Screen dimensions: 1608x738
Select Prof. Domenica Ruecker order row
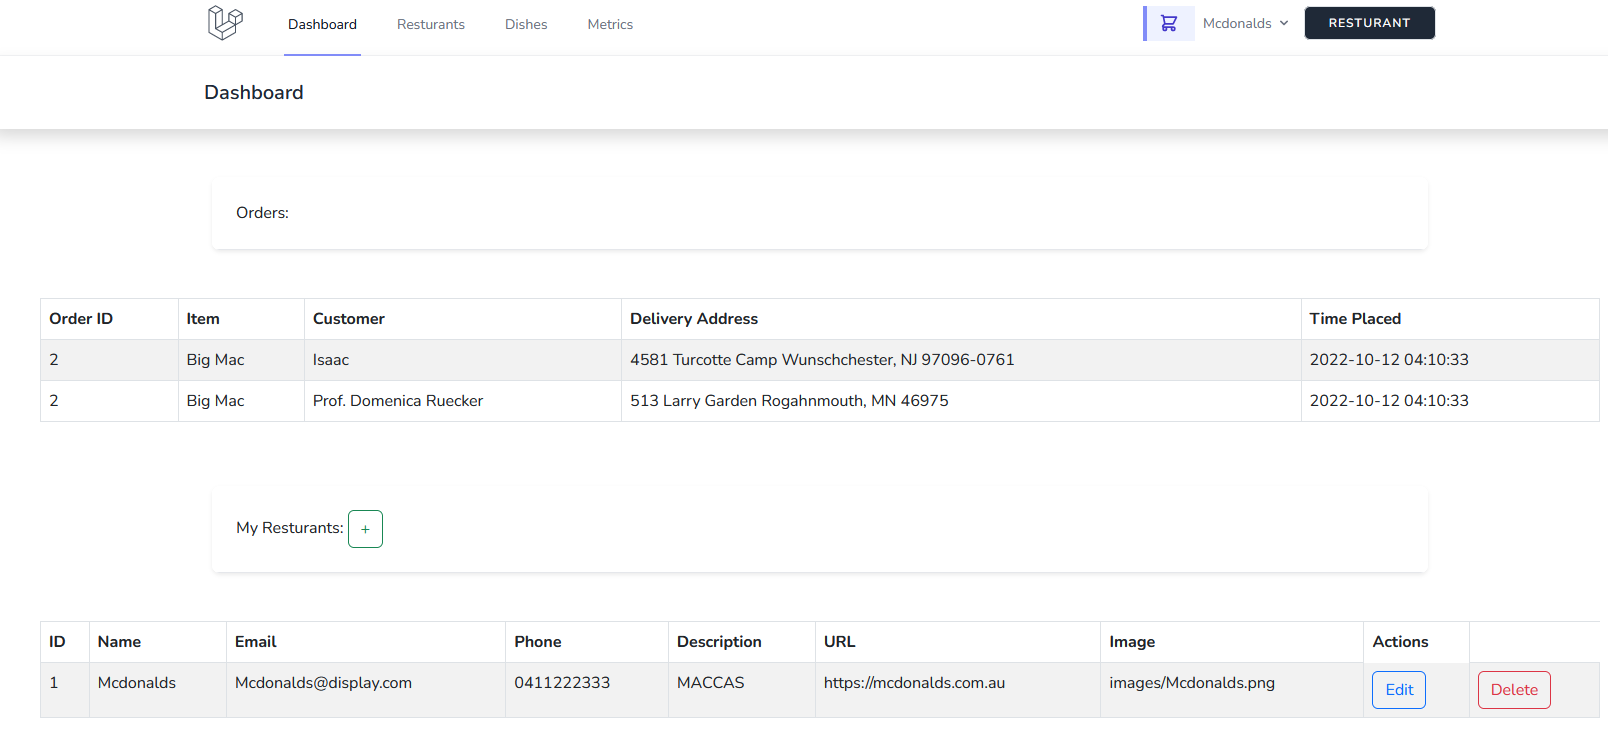click(x=820, y=401)
